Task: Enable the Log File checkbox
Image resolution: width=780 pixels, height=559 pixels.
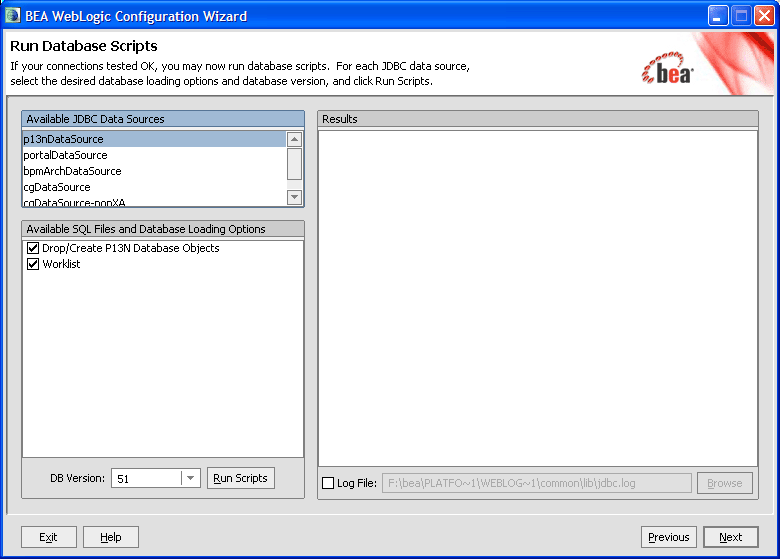Action: (328, 483)
